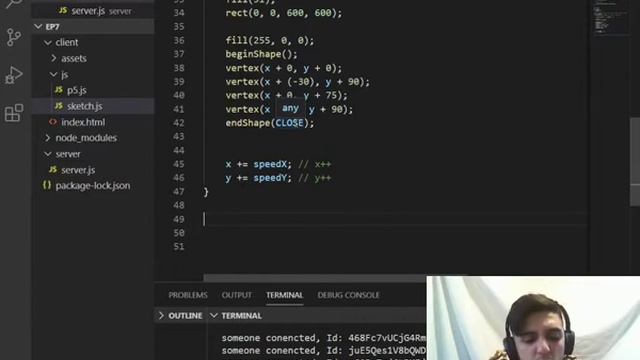Click the speedX variable on line 45
This screenshot has height=360, width=640.
click(270, 164)
